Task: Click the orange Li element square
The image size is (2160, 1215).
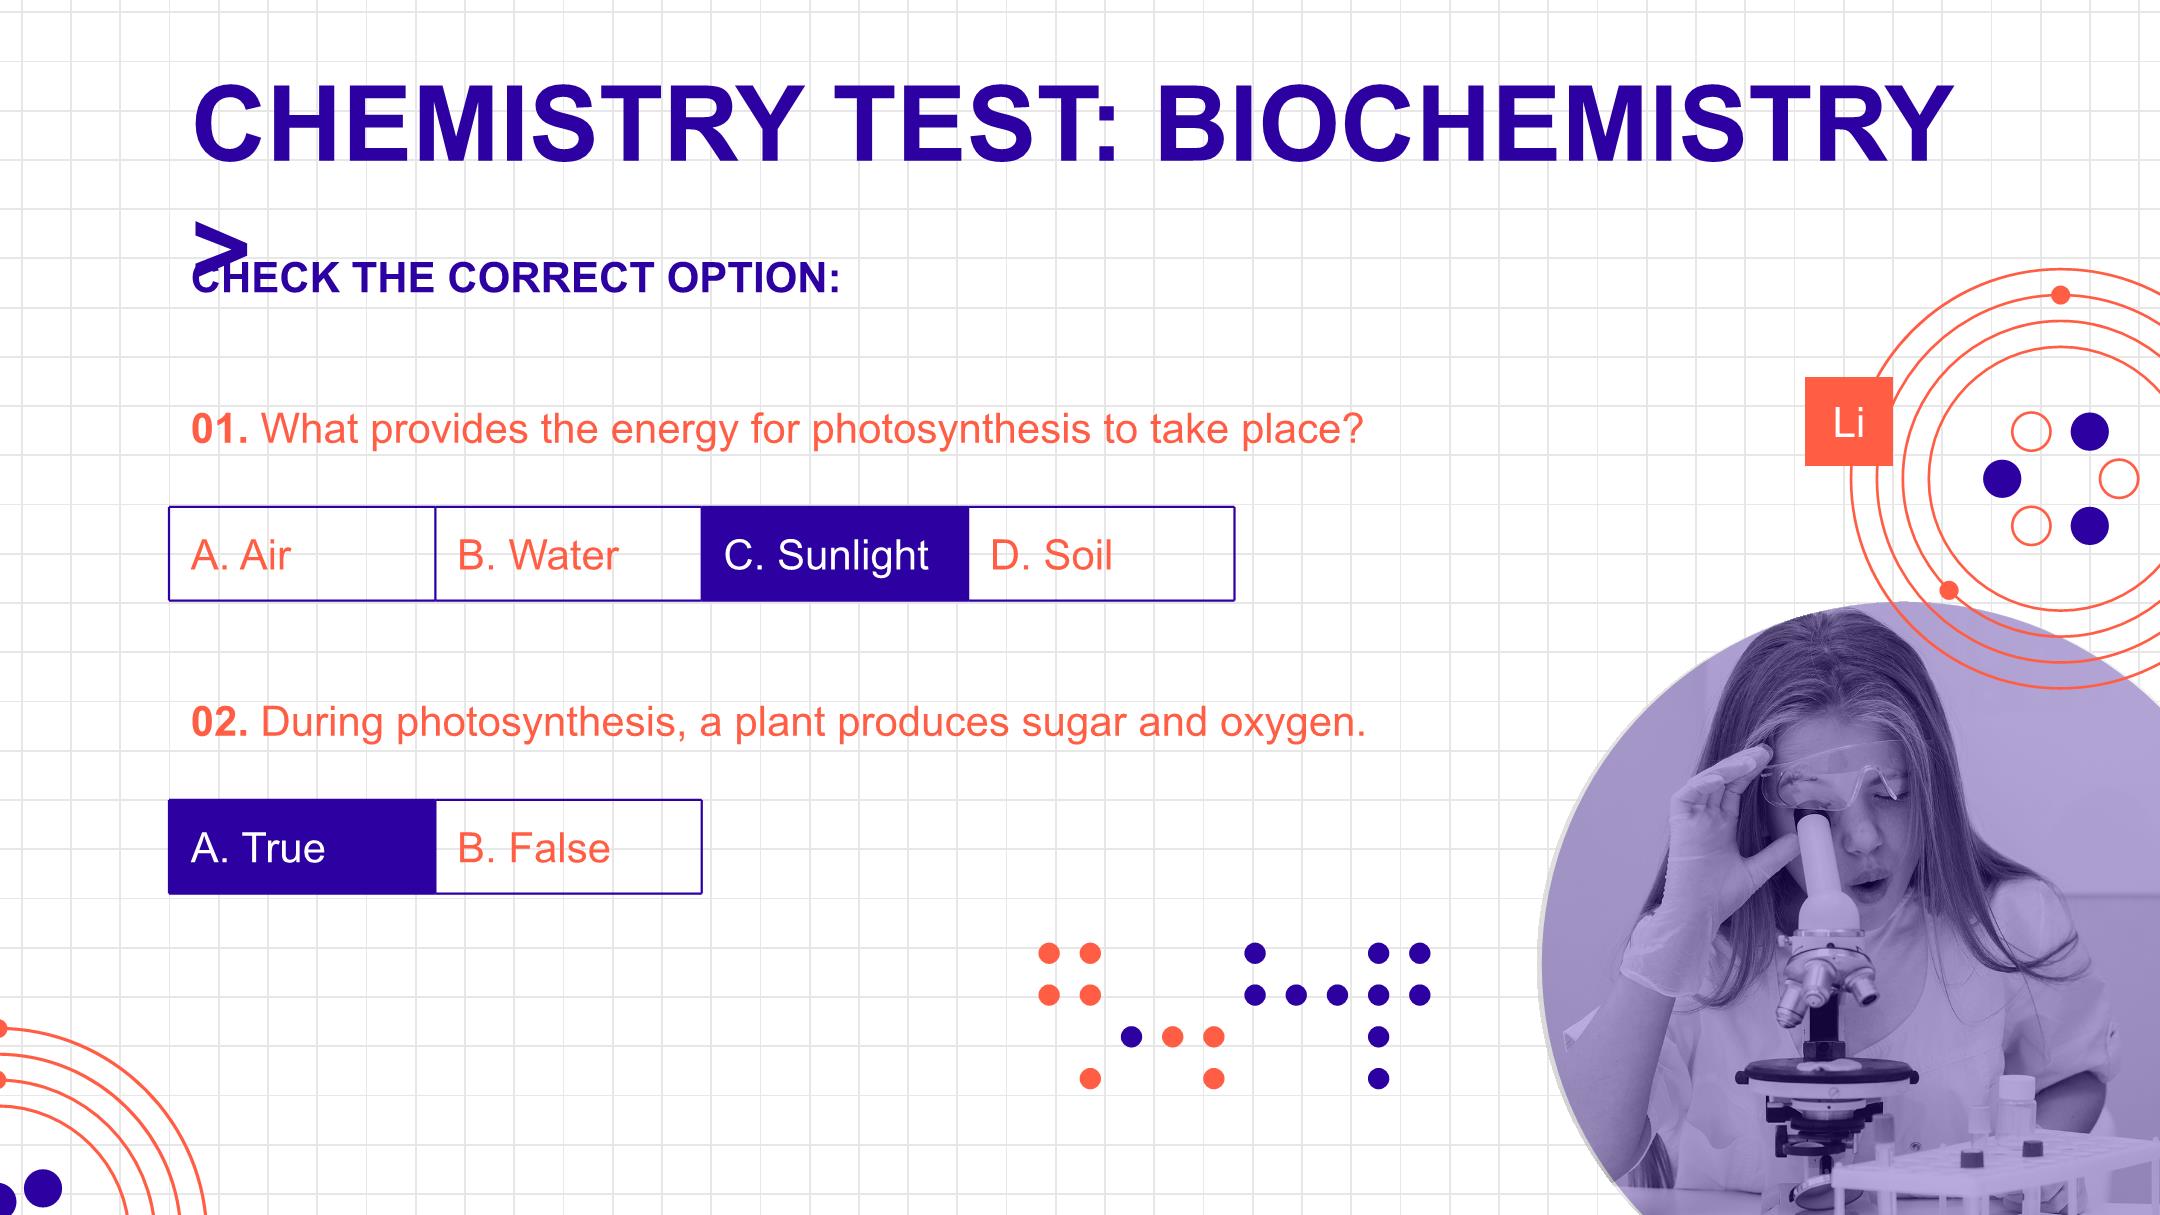Action: click(x=1848, y=422)
